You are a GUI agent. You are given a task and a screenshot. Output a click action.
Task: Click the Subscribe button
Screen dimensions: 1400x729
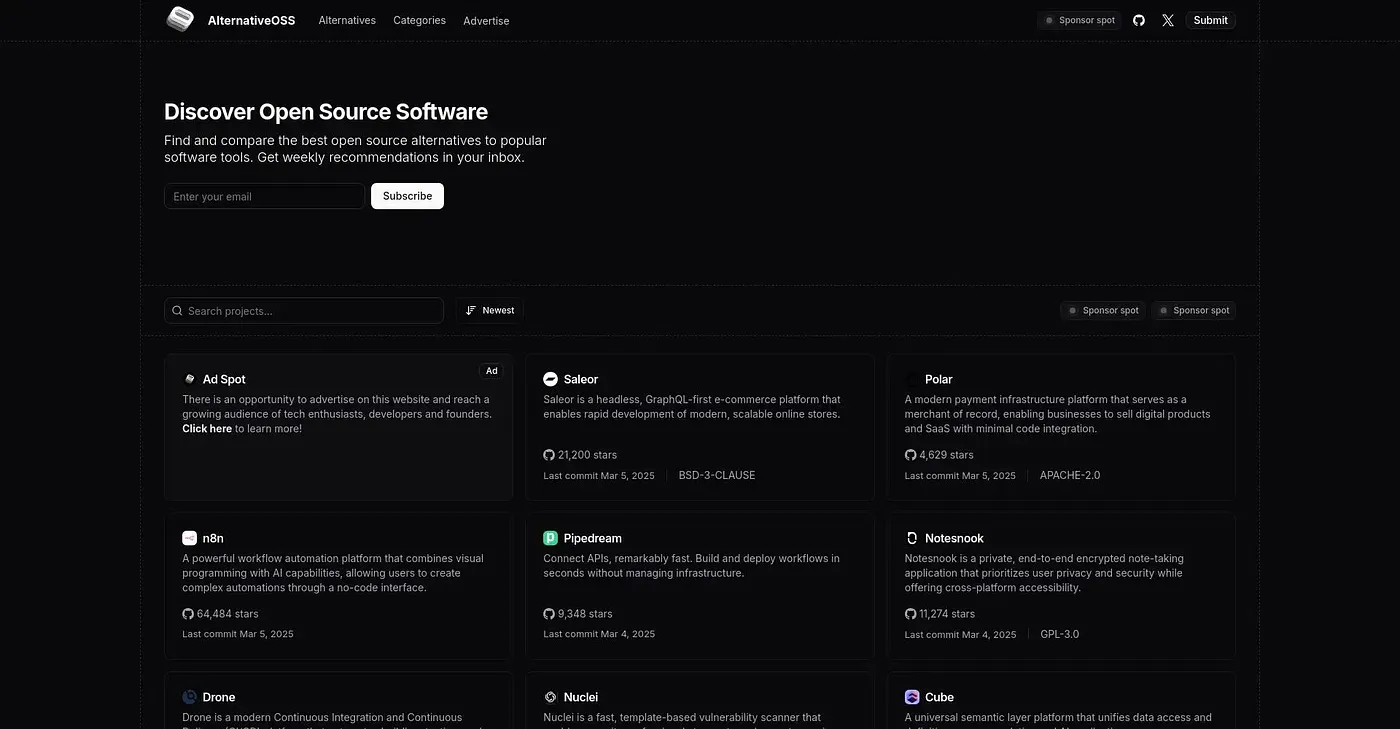[x=407, y=196]
